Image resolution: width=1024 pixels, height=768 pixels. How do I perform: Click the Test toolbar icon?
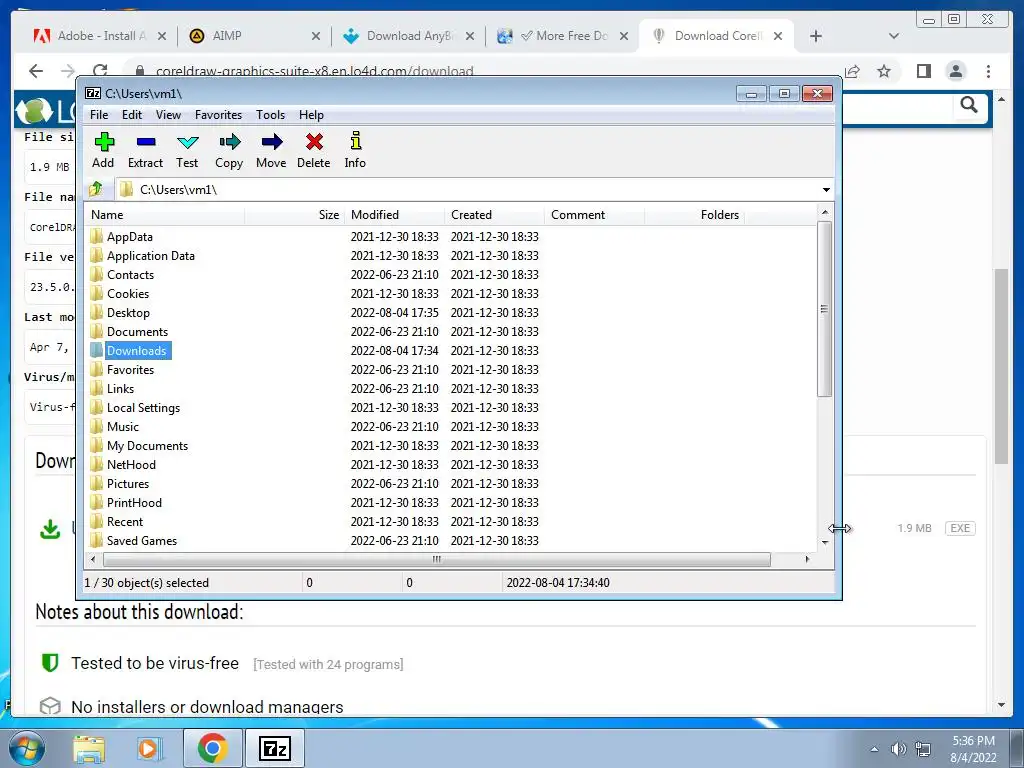click(187, 150)
